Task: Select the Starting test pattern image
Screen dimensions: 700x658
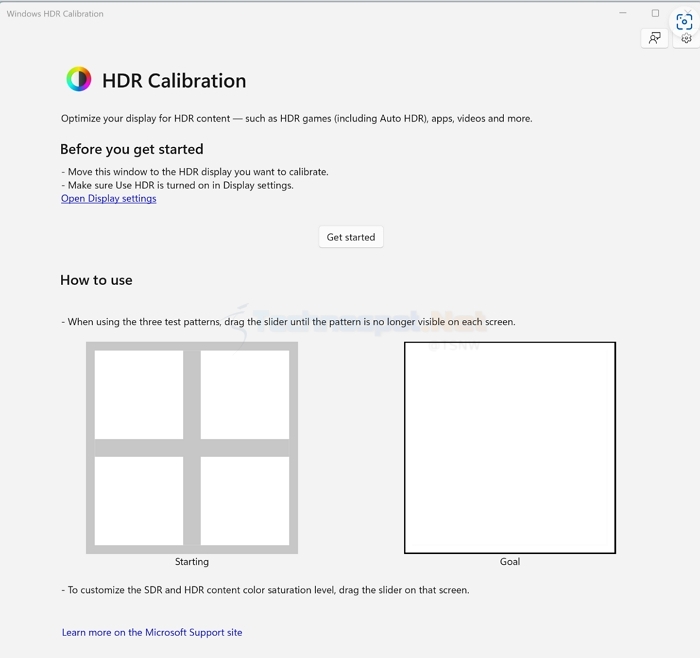Action: coord(192,448)
